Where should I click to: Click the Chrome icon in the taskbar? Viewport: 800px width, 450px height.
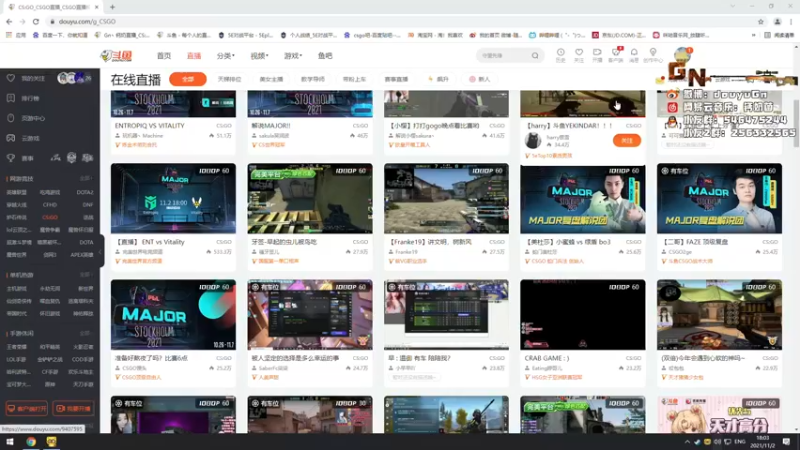31,442
